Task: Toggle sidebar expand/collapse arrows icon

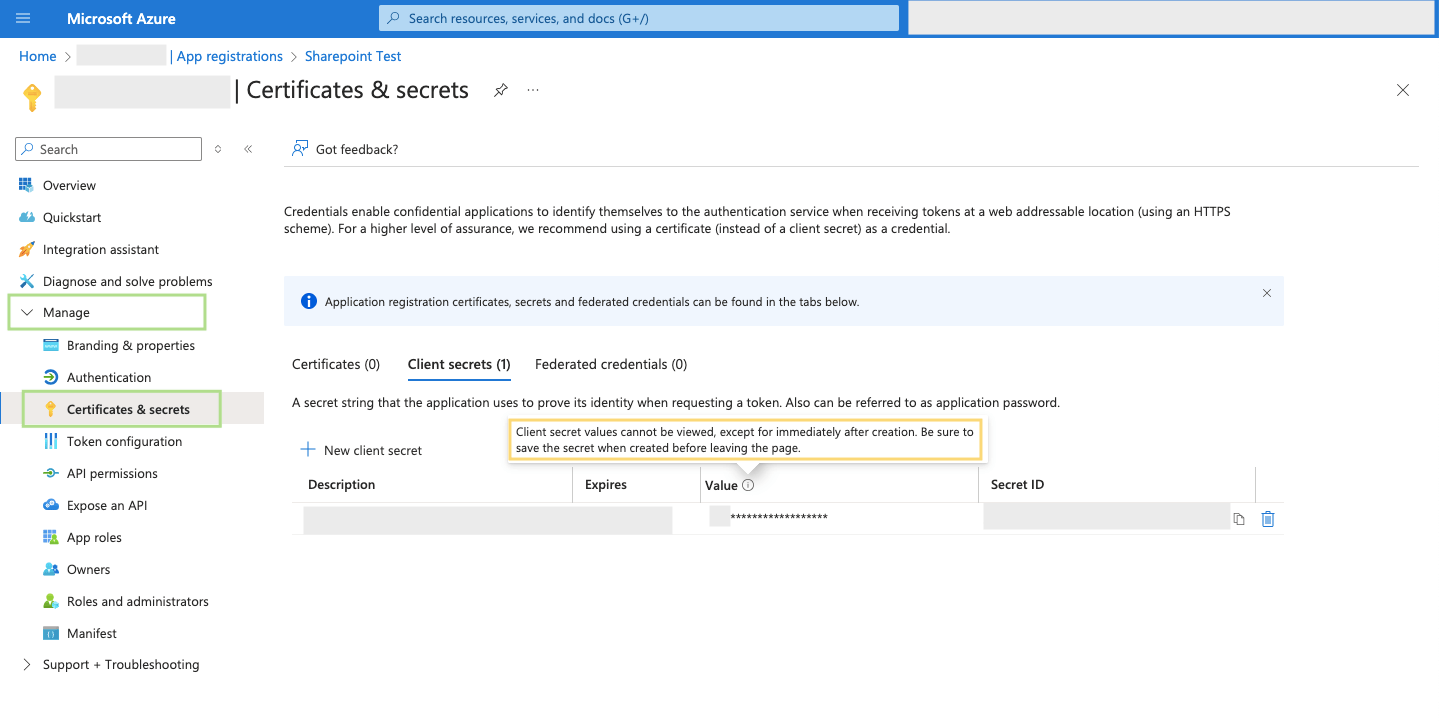Action: (218, 149)
